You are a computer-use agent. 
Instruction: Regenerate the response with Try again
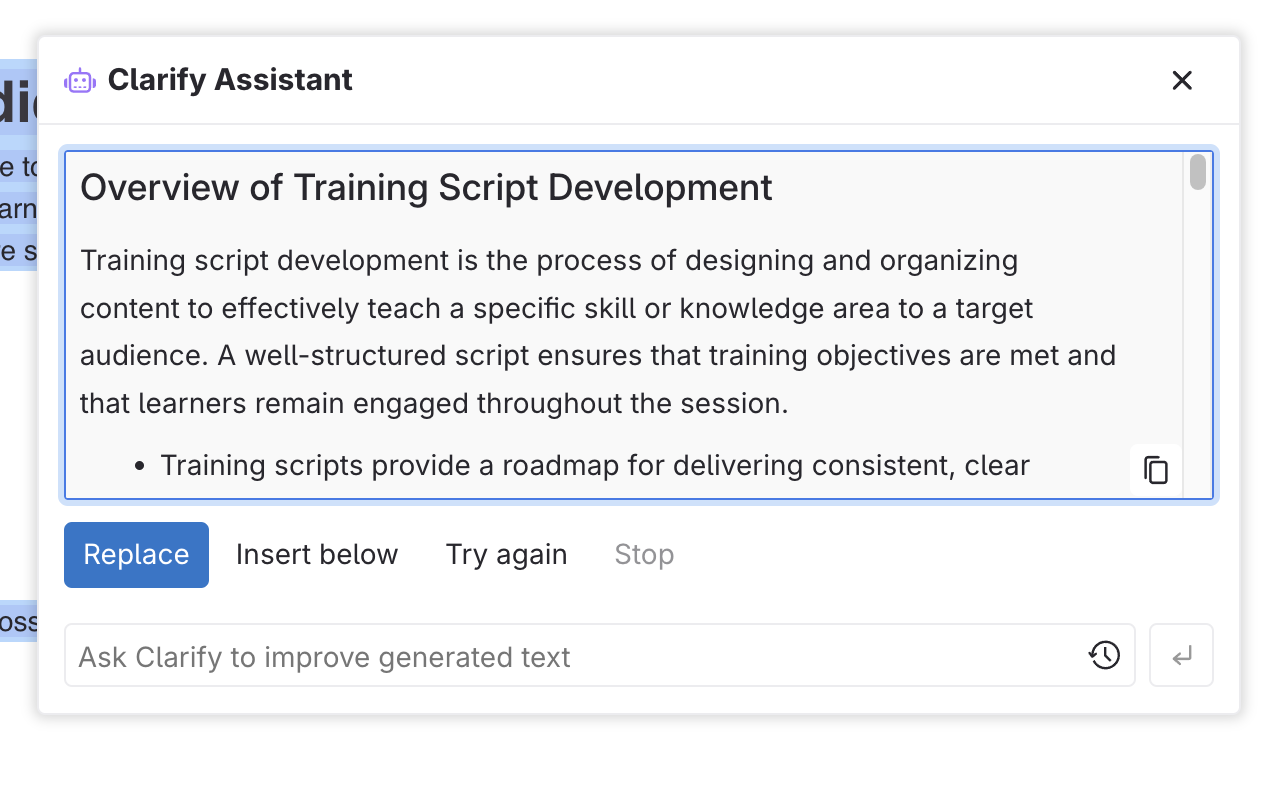[x=506, y=554]
